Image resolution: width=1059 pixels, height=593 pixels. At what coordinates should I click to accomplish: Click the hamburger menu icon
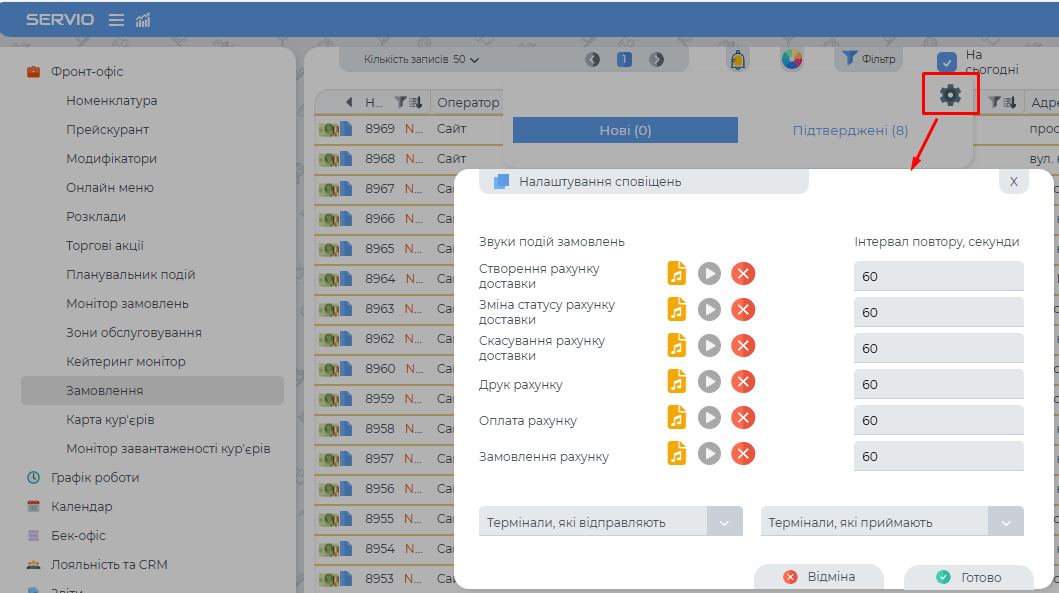(x=116, y=20)
